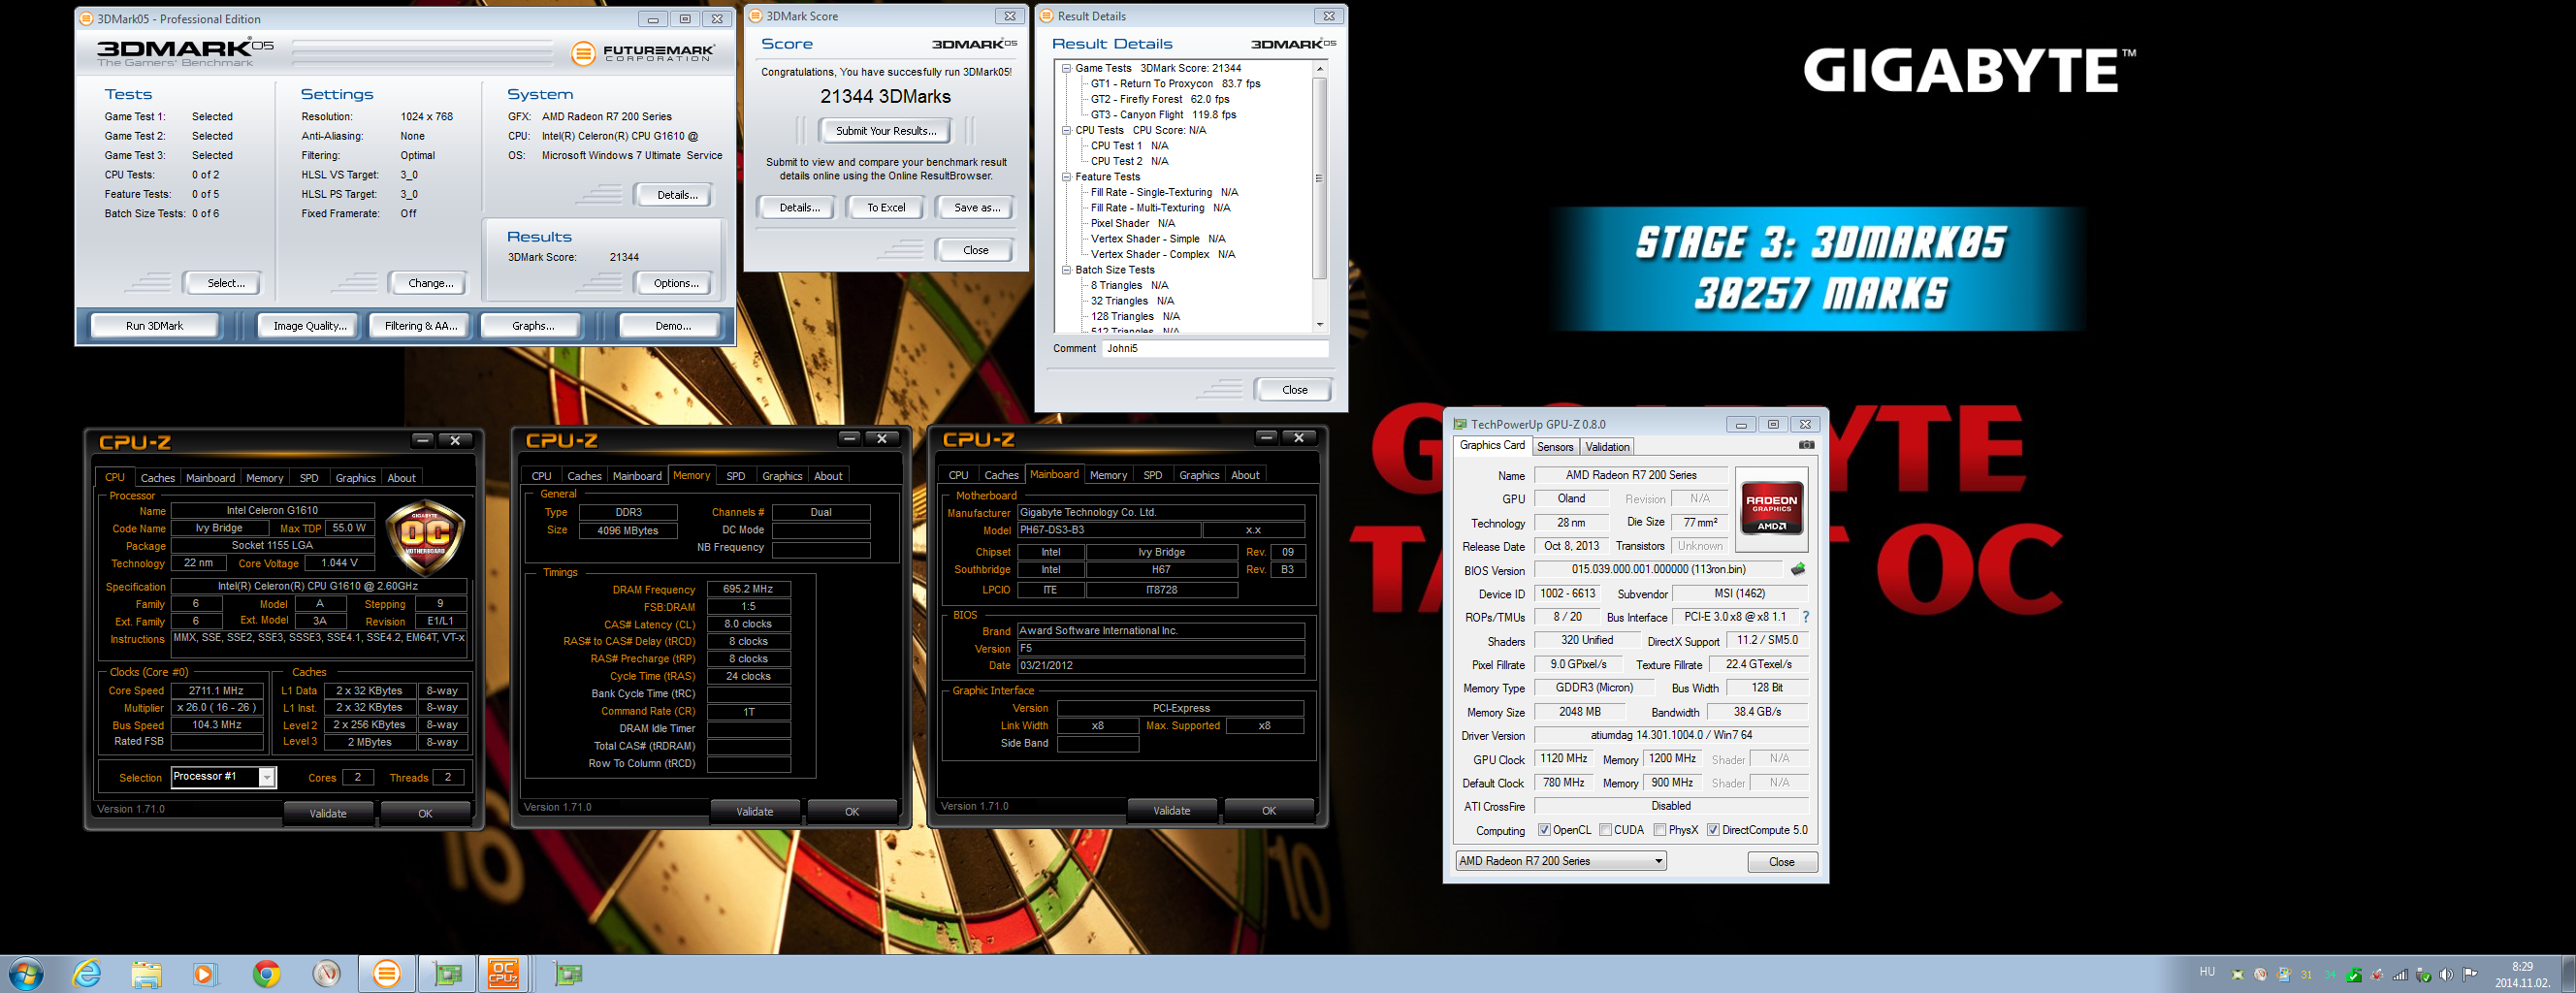Click Demo button in 3DMark05
Image resolution: width=2576 pixels, height=993 pixels.
(x=672, y=326)
